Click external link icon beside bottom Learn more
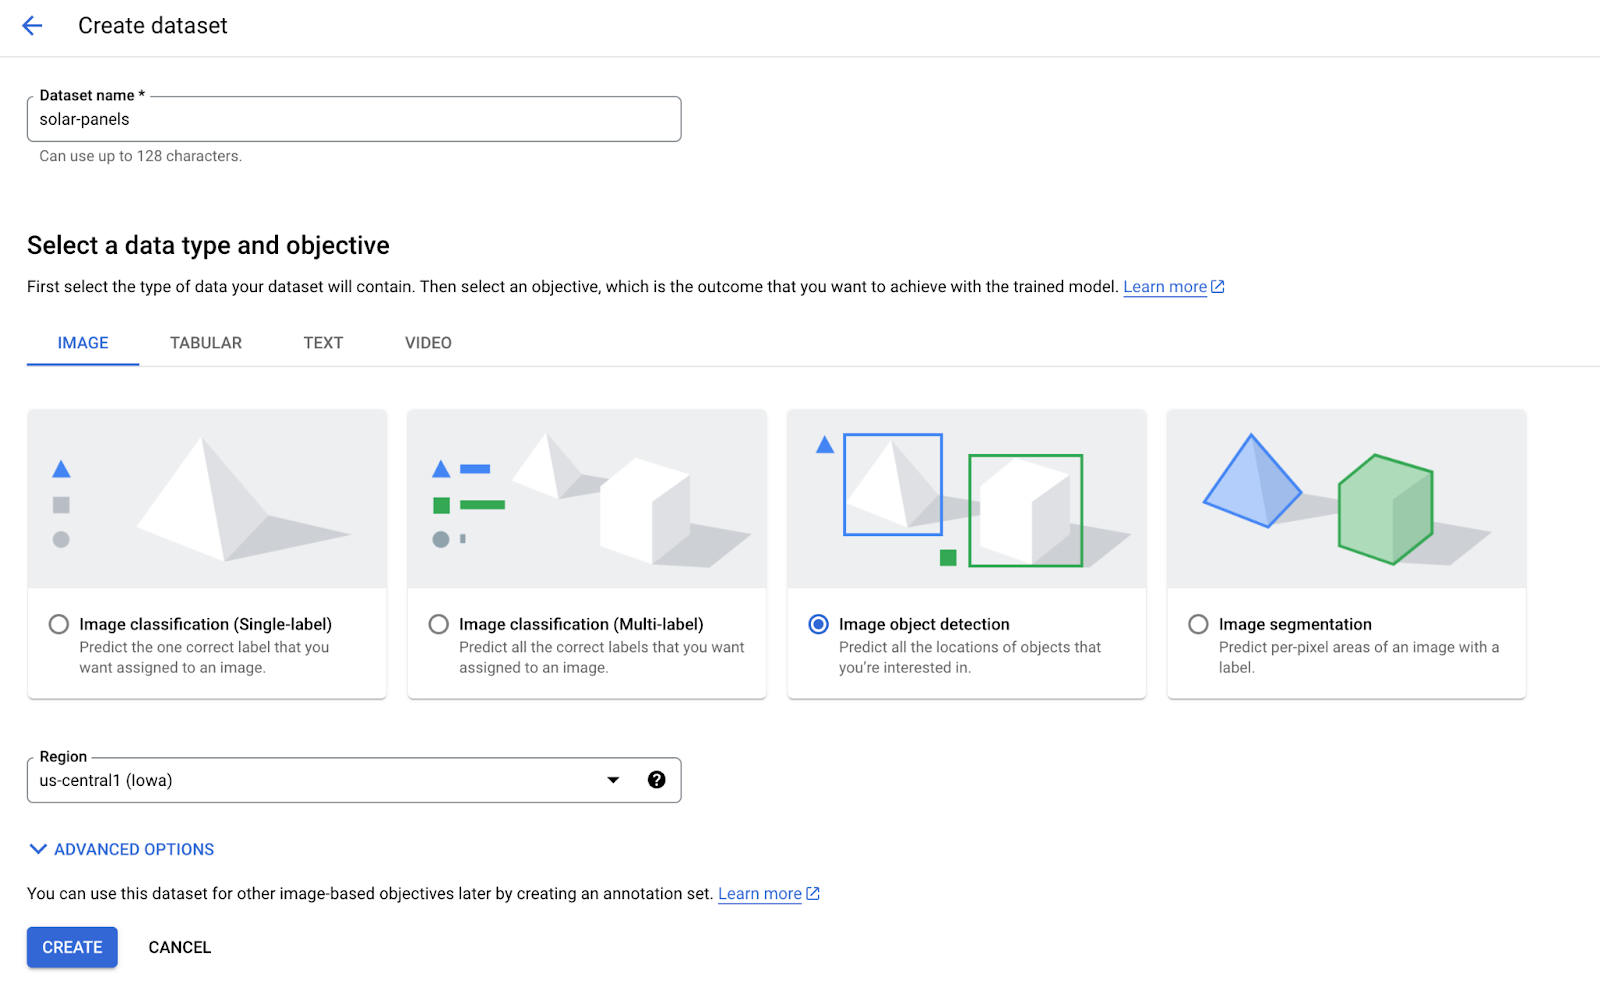This screenshot has height=1004, width=1600. [x=813, y=894]
